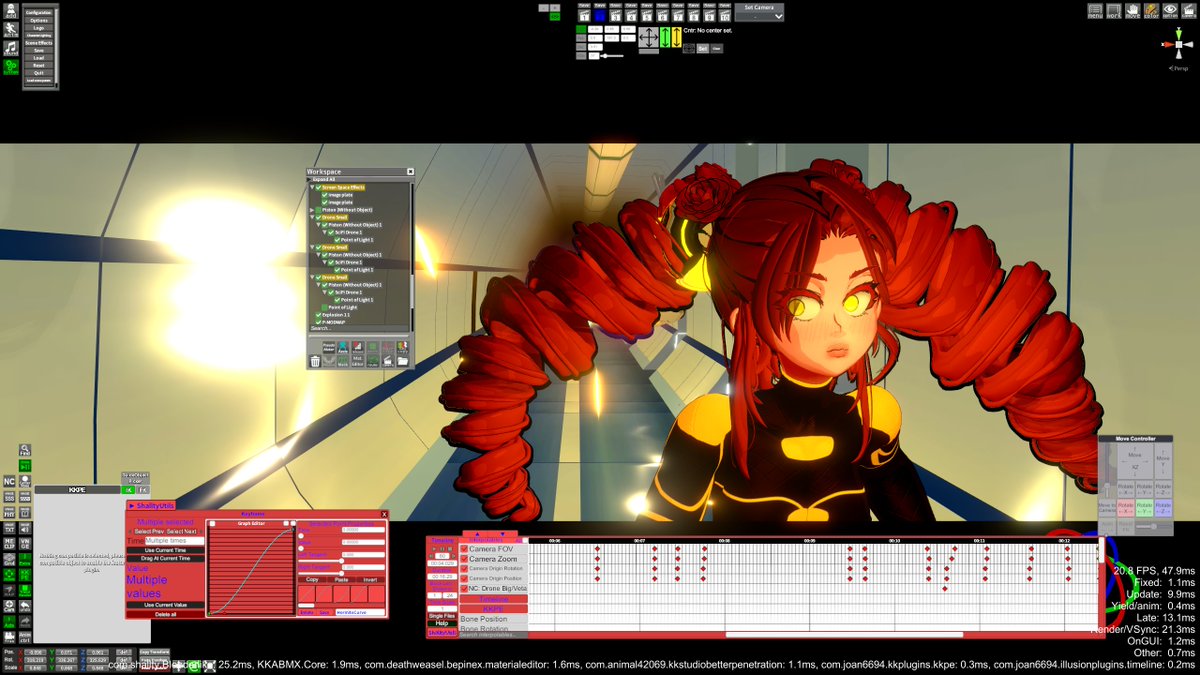Open the add menu icon
The height and width of the screenshot is (675, 1200).
point(11,11)
